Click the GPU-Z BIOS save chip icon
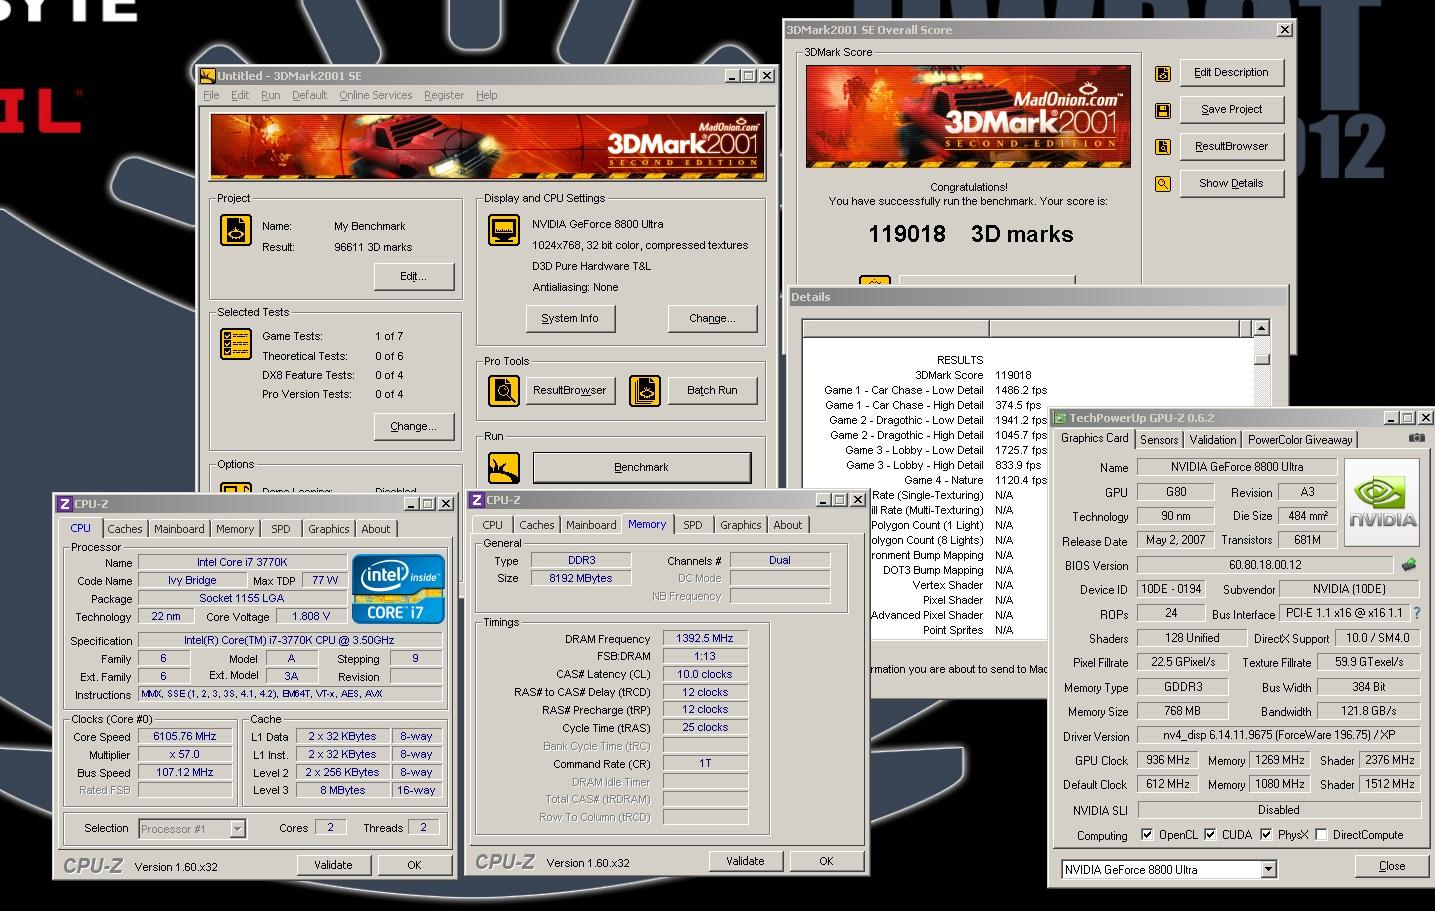Screen dimensions: 1435x911 pyautogui.click(x=1409, y=565)
